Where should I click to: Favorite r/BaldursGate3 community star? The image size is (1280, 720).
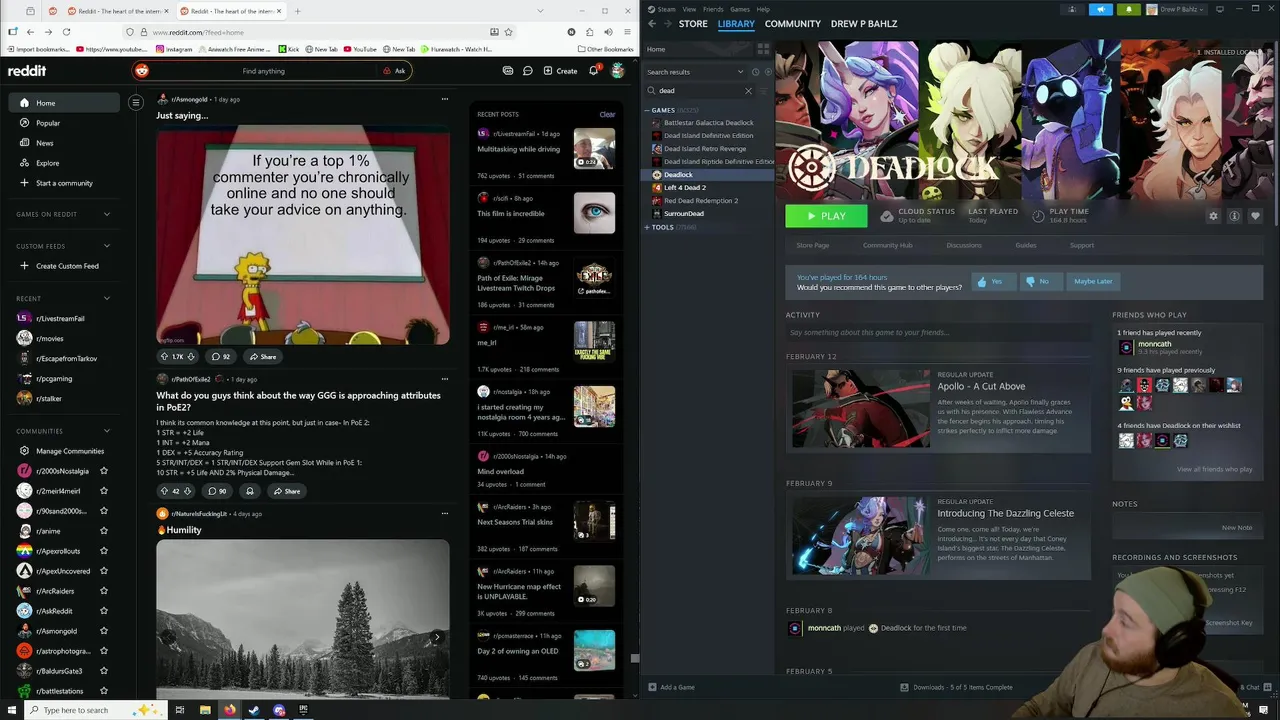(x=104, y=671)
